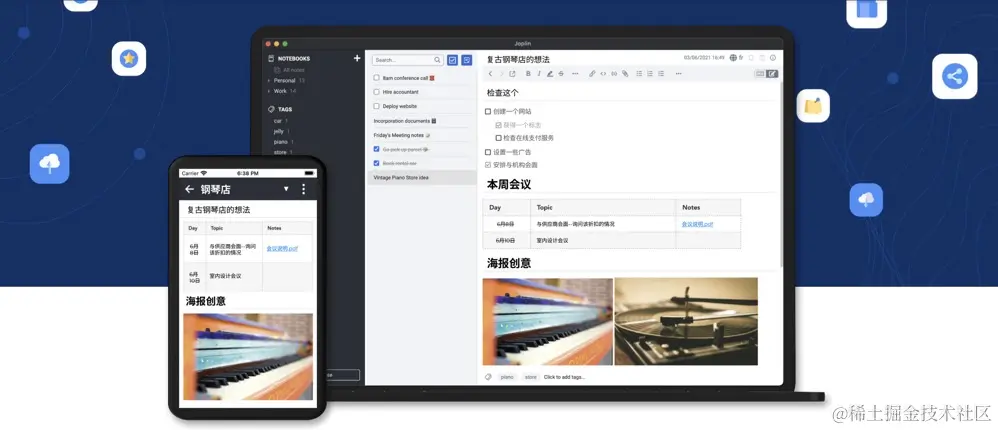Create a new to-do with the checkbox button
998x430 pixels.
453,60
